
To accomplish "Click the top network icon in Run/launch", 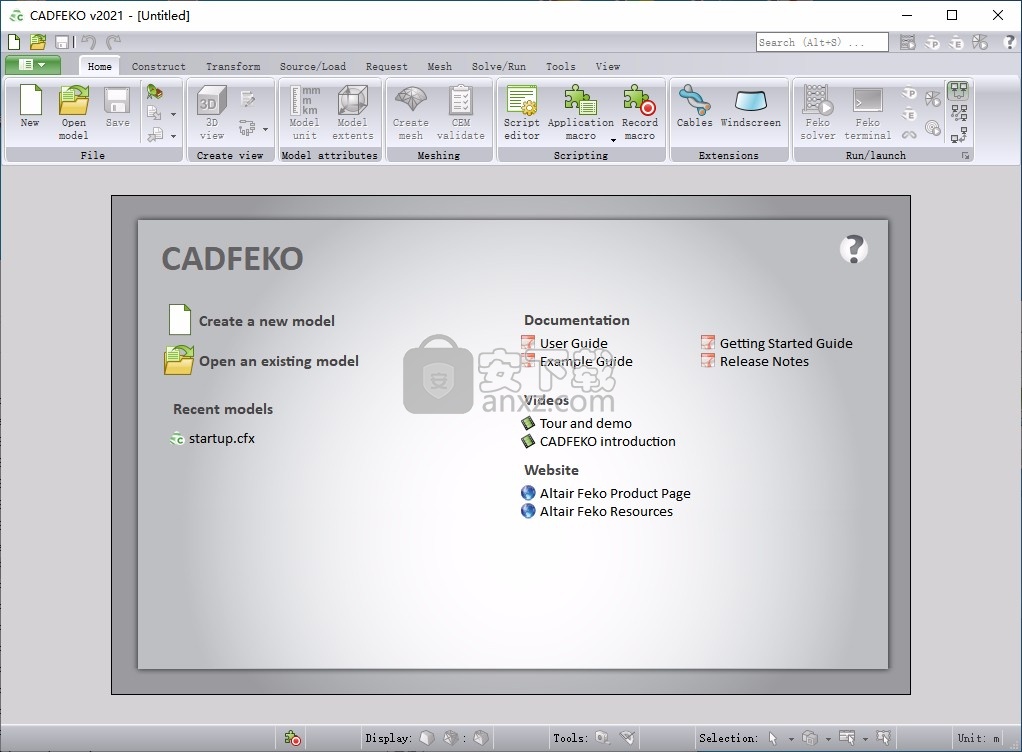I will coord(958,91).
